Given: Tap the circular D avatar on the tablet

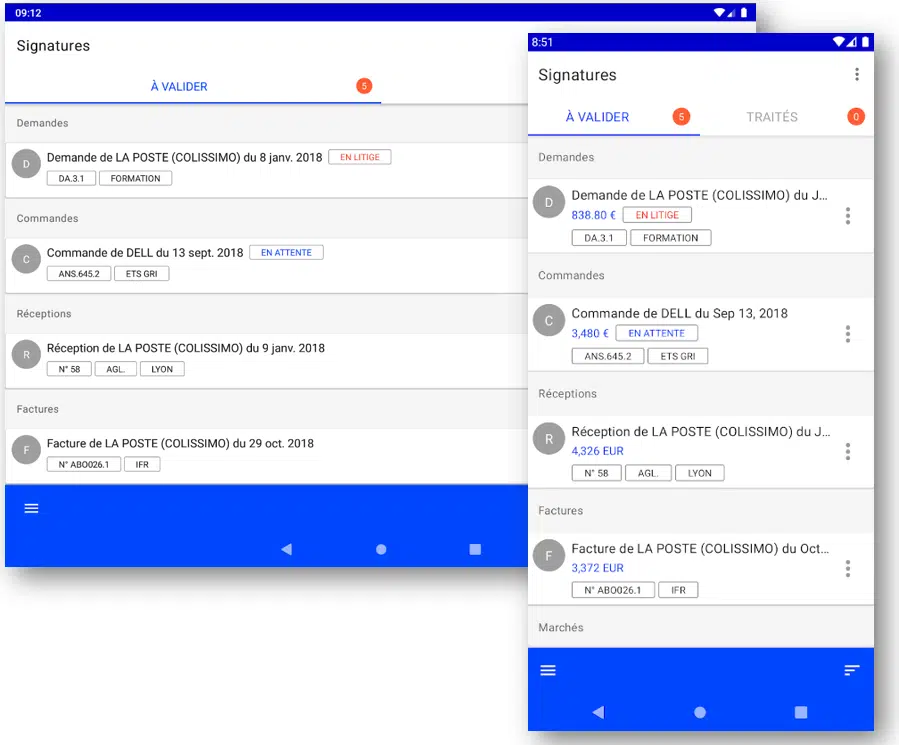Looking at the screenshot, I should pyautogui.click(x=27, y=164).
